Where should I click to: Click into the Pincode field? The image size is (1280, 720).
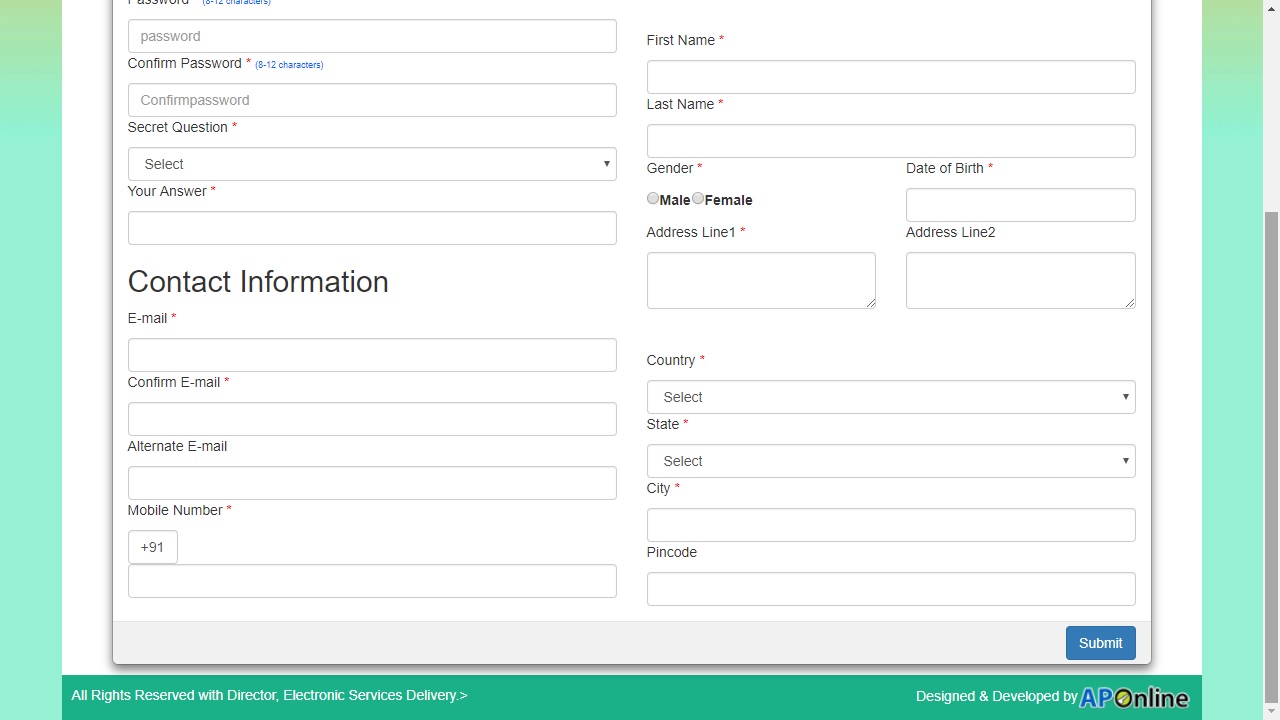coord(890,589)
